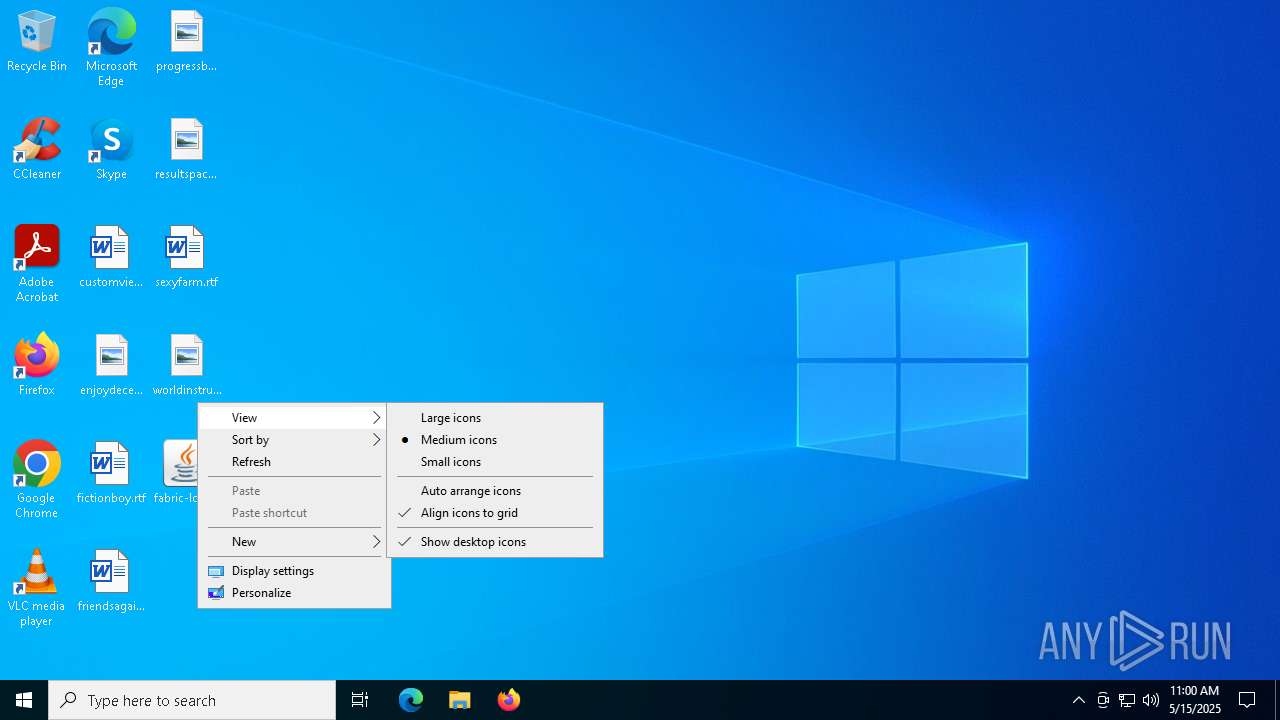Select the customvie... Word document icon
Image resolution: width=1280 pixels, height=720 pixels.
pyautogui.click(x=111, y=258)
